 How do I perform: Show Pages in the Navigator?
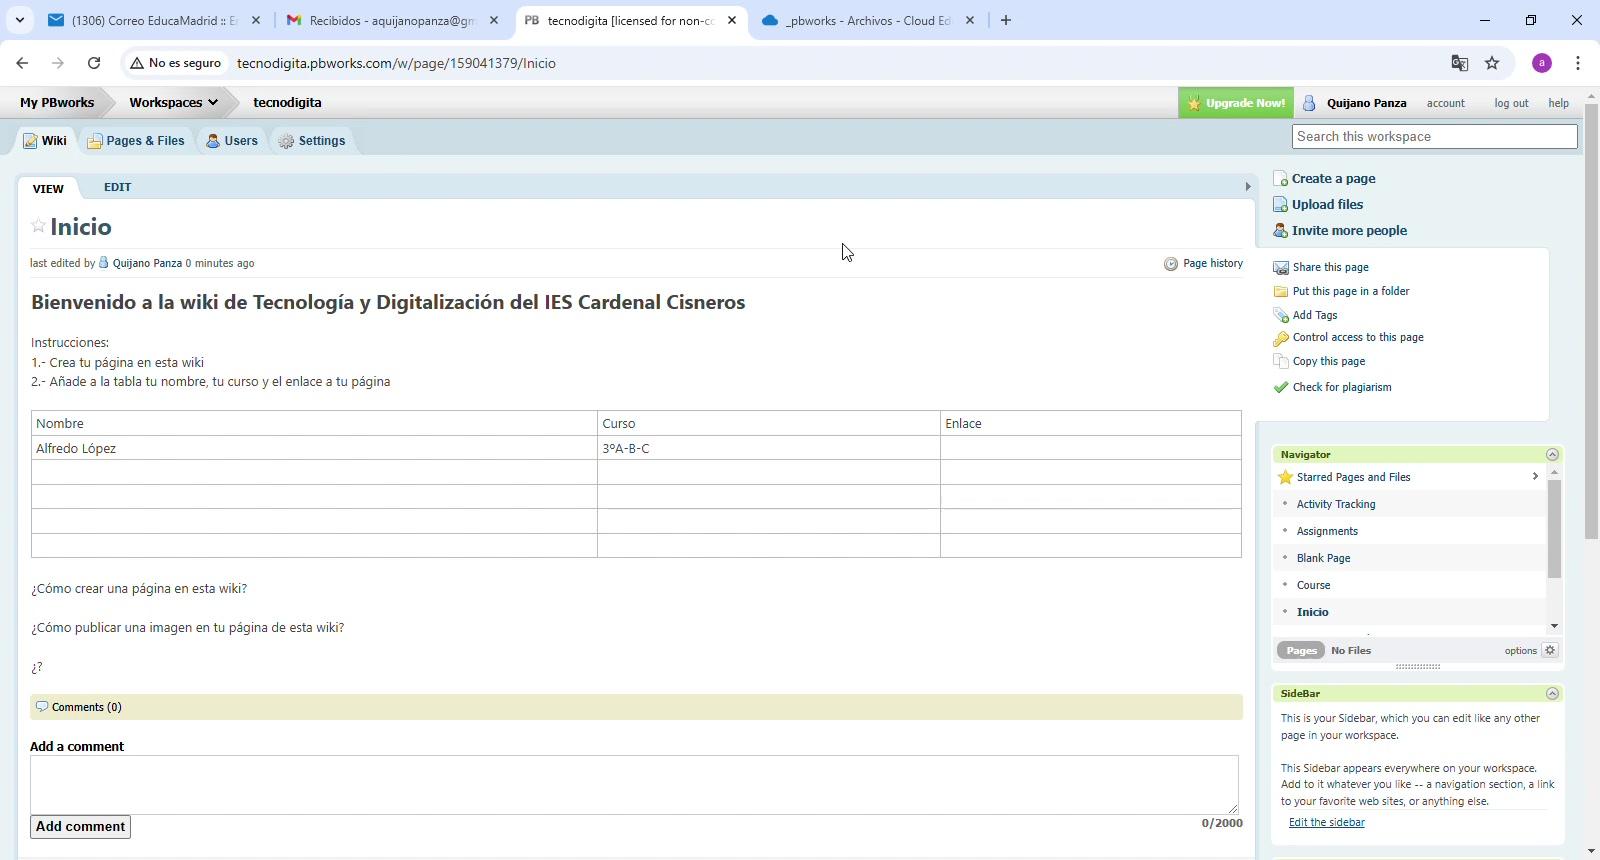(x=1301, y=651)
